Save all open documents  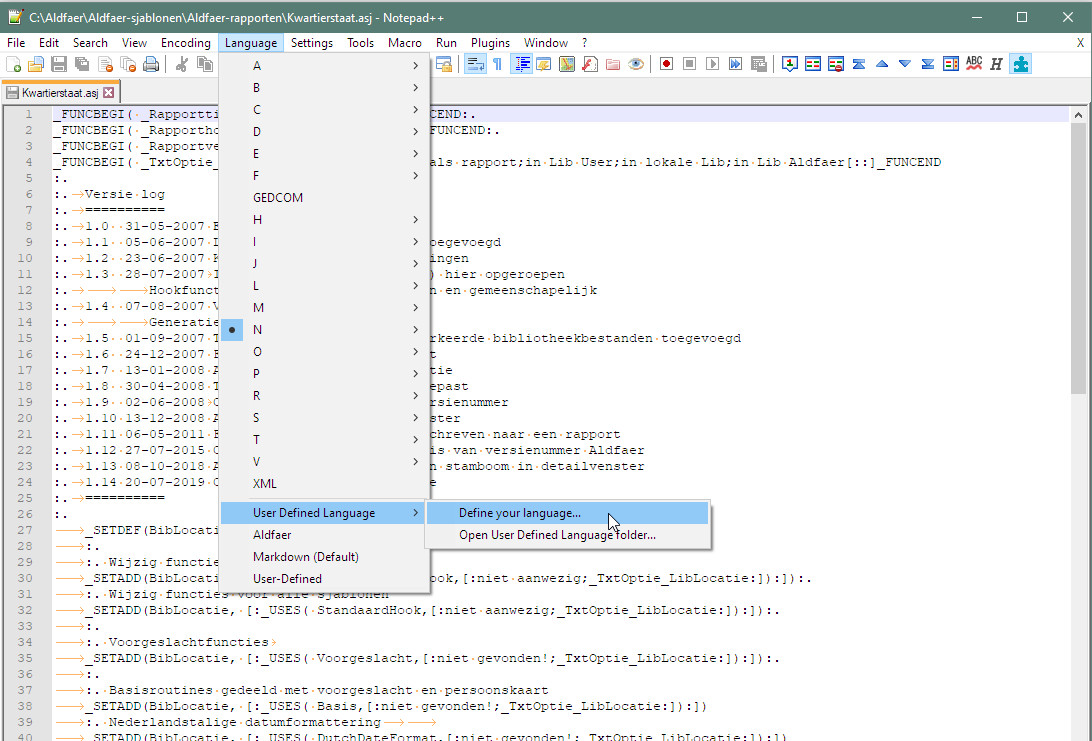(x=84, y=63)
